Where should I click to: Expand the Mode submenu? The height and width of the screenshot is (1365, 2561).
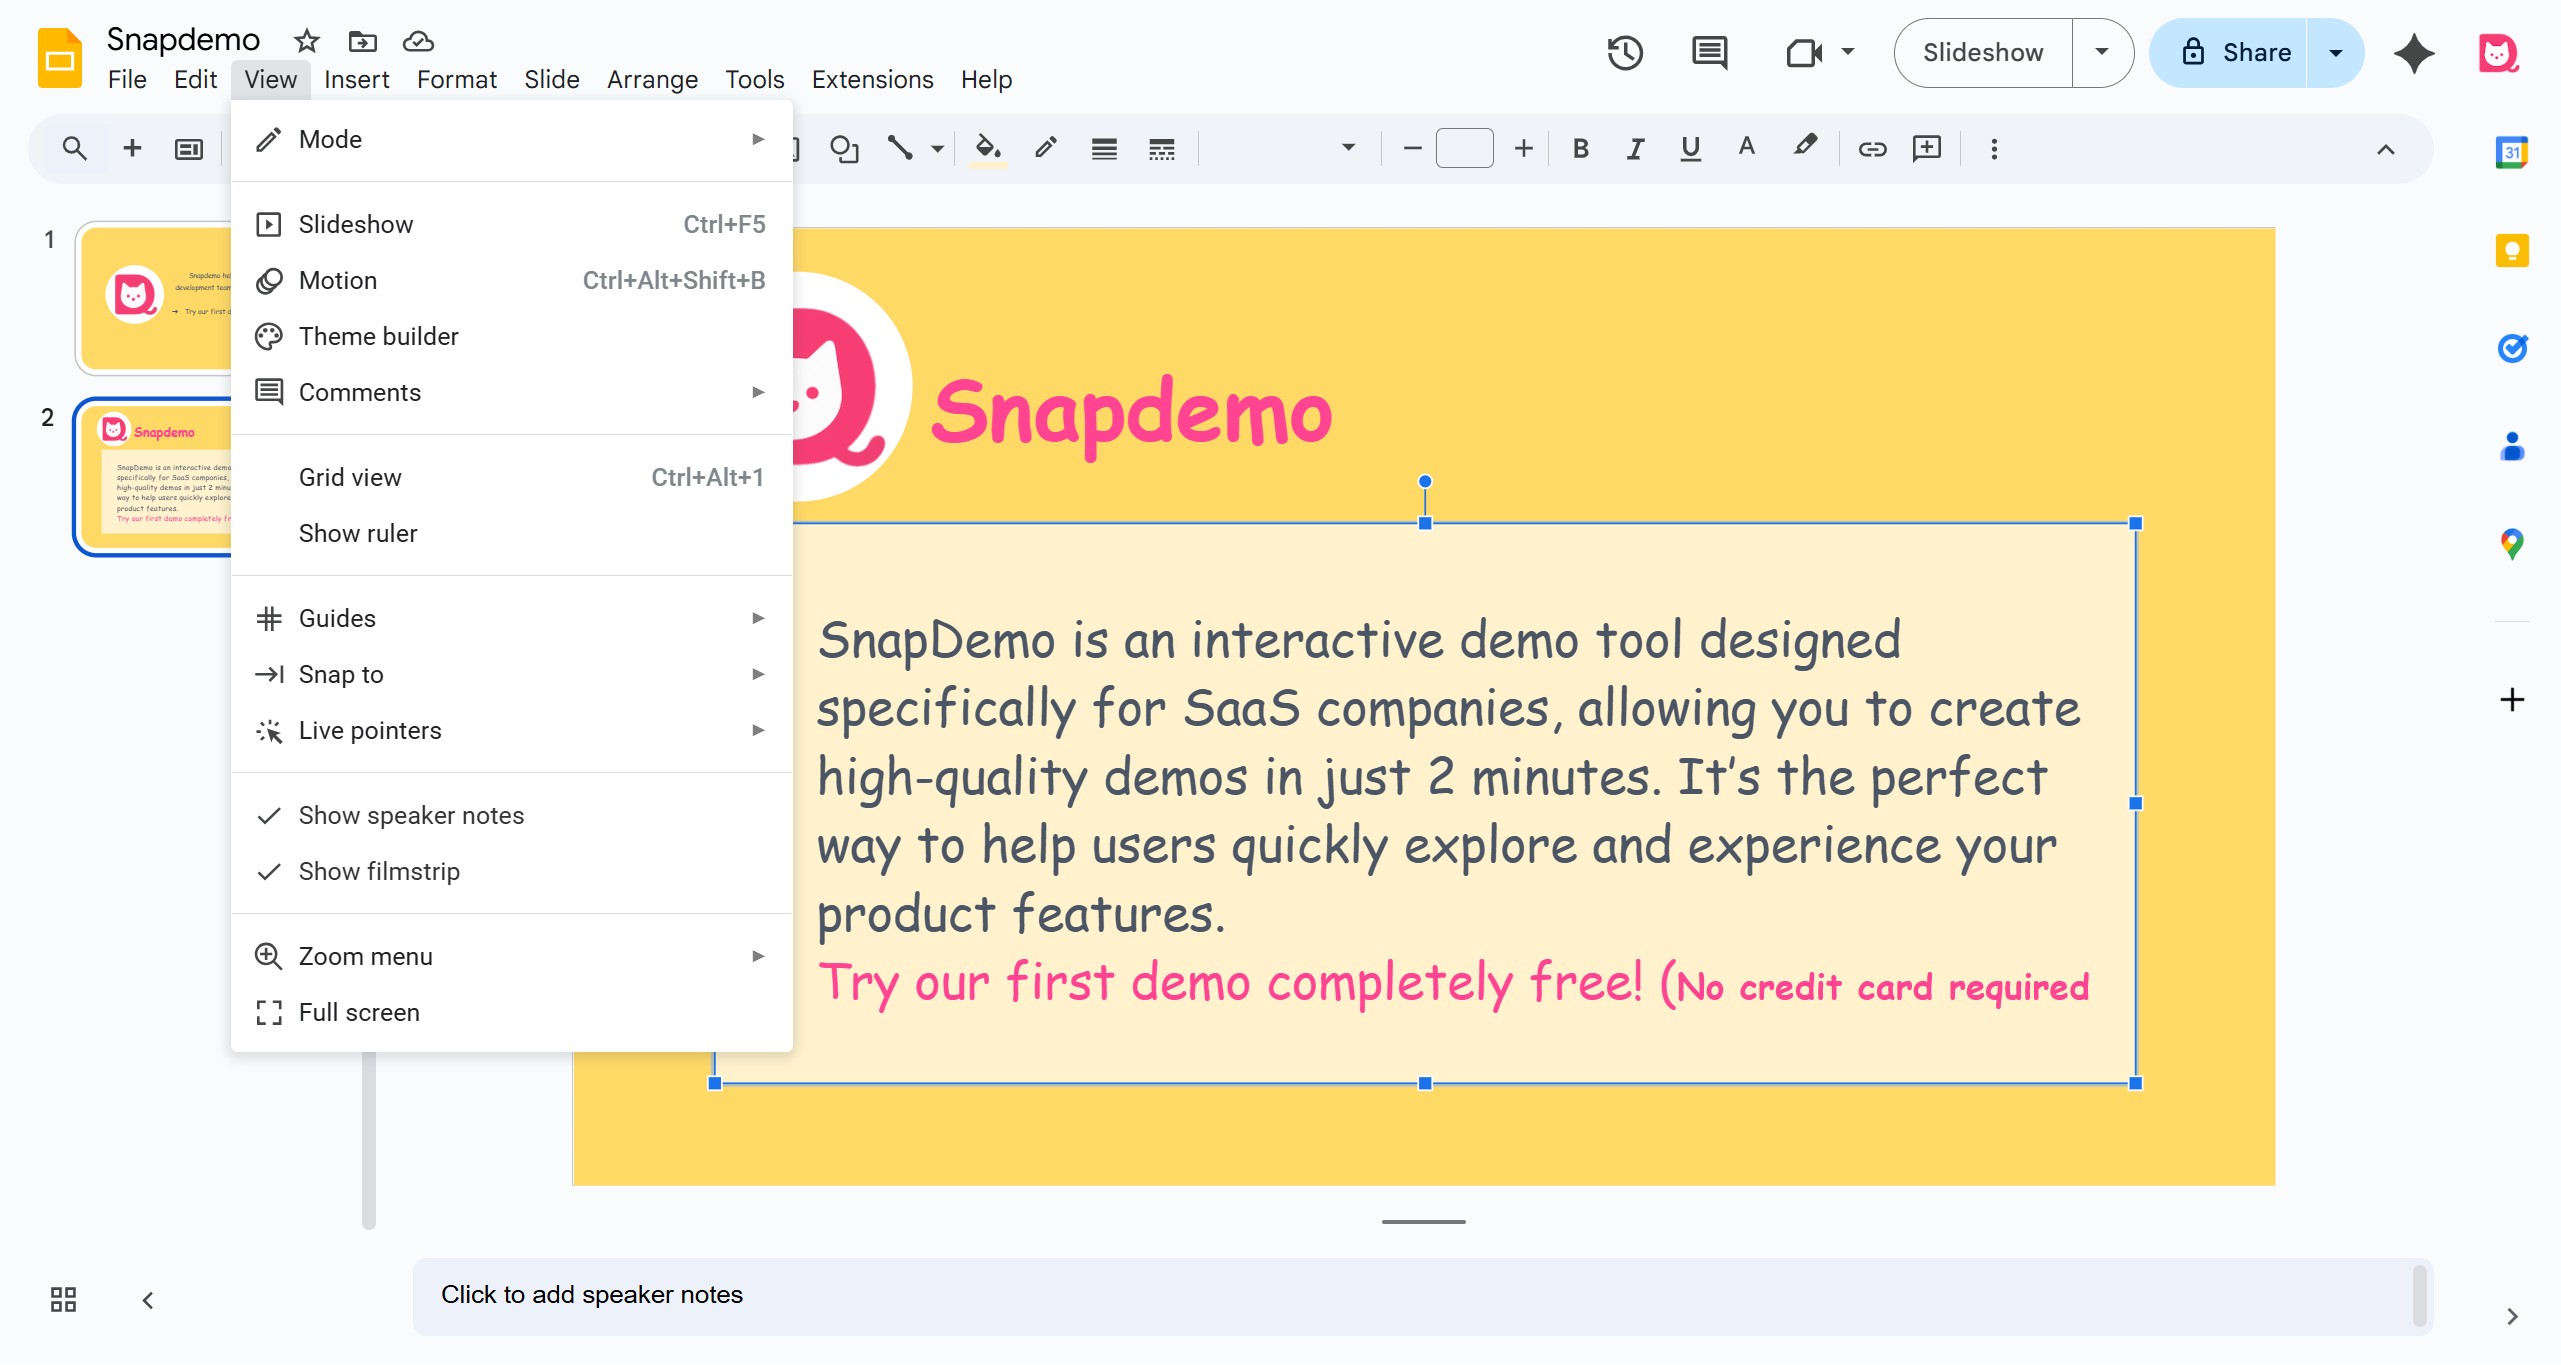tap(511, 140)
